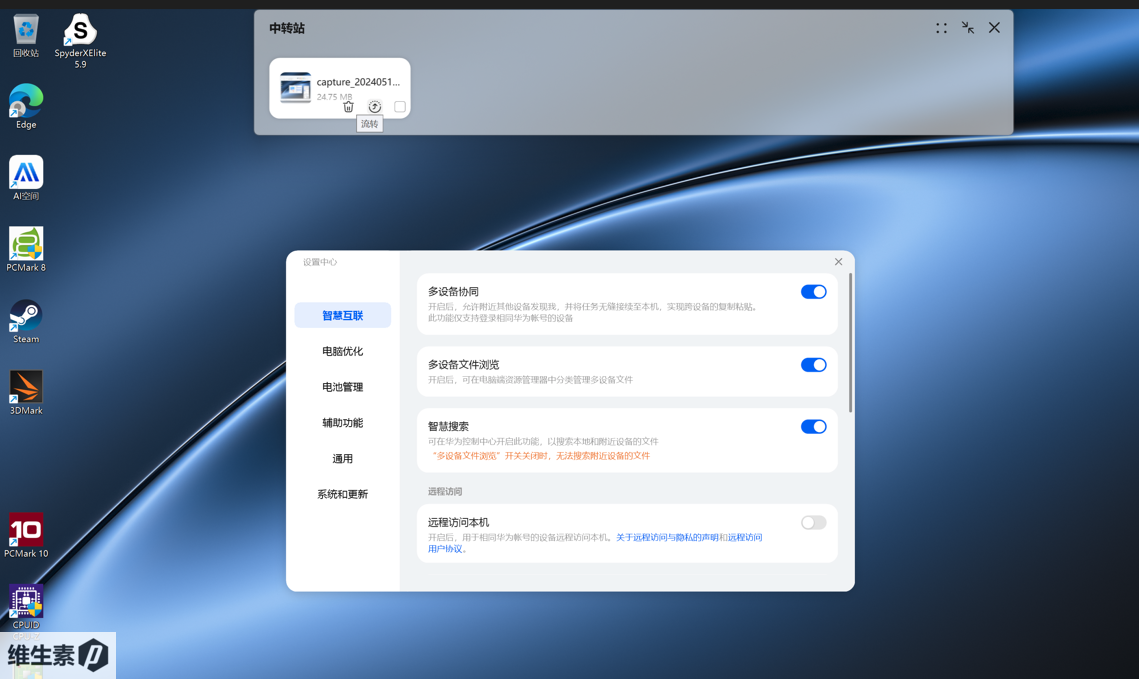
Task: Go to the 电脑优化 section
Action: coord(342,352)
